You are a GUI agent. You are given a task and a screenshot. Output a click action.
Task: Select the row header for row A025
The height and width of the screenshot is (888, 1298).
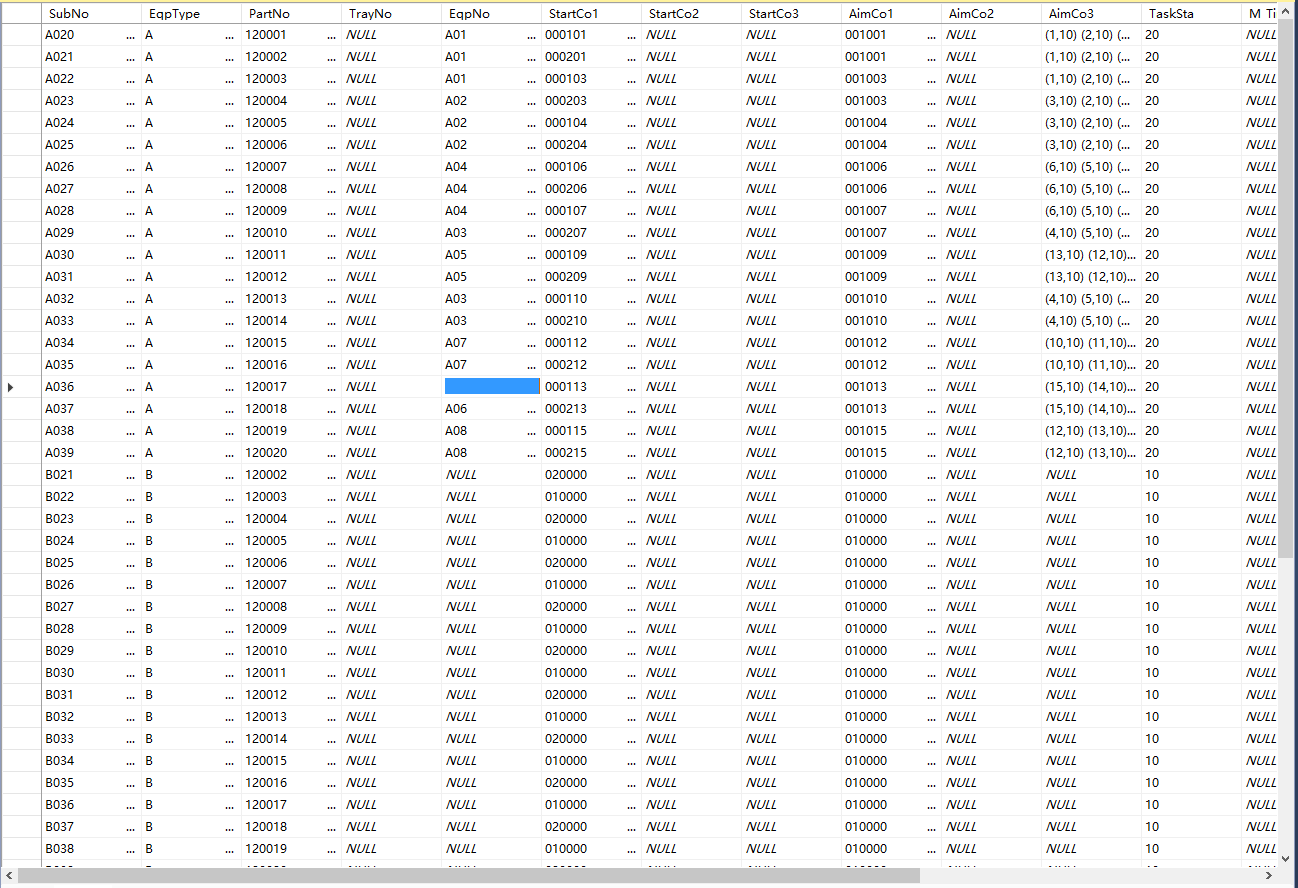tap(20, 145)
